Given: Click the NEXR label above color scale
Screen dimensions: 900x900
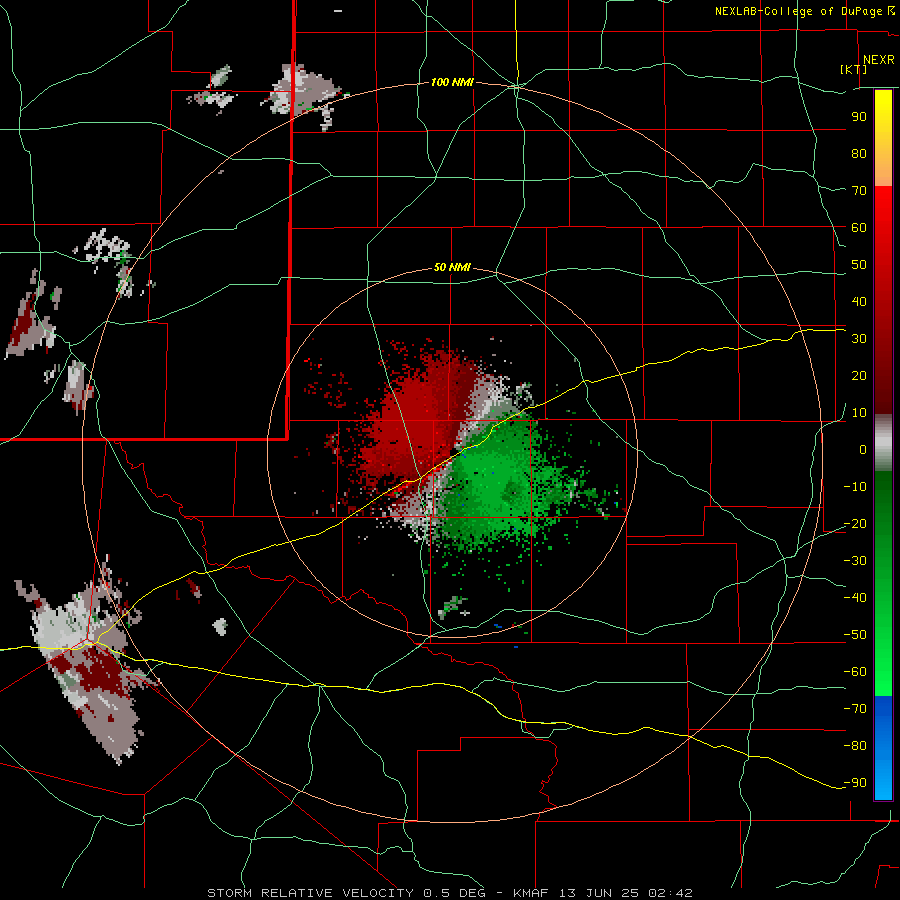Looking at the screenshot, I should click(x=879, y=60).
